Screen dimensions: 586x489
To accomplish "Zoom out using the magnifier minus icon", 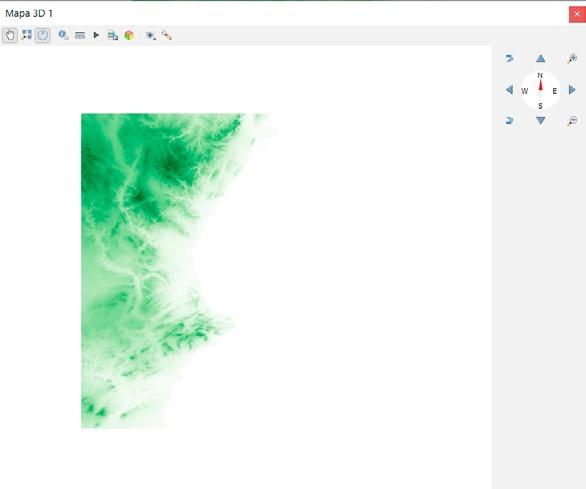I will pos(572,120).
